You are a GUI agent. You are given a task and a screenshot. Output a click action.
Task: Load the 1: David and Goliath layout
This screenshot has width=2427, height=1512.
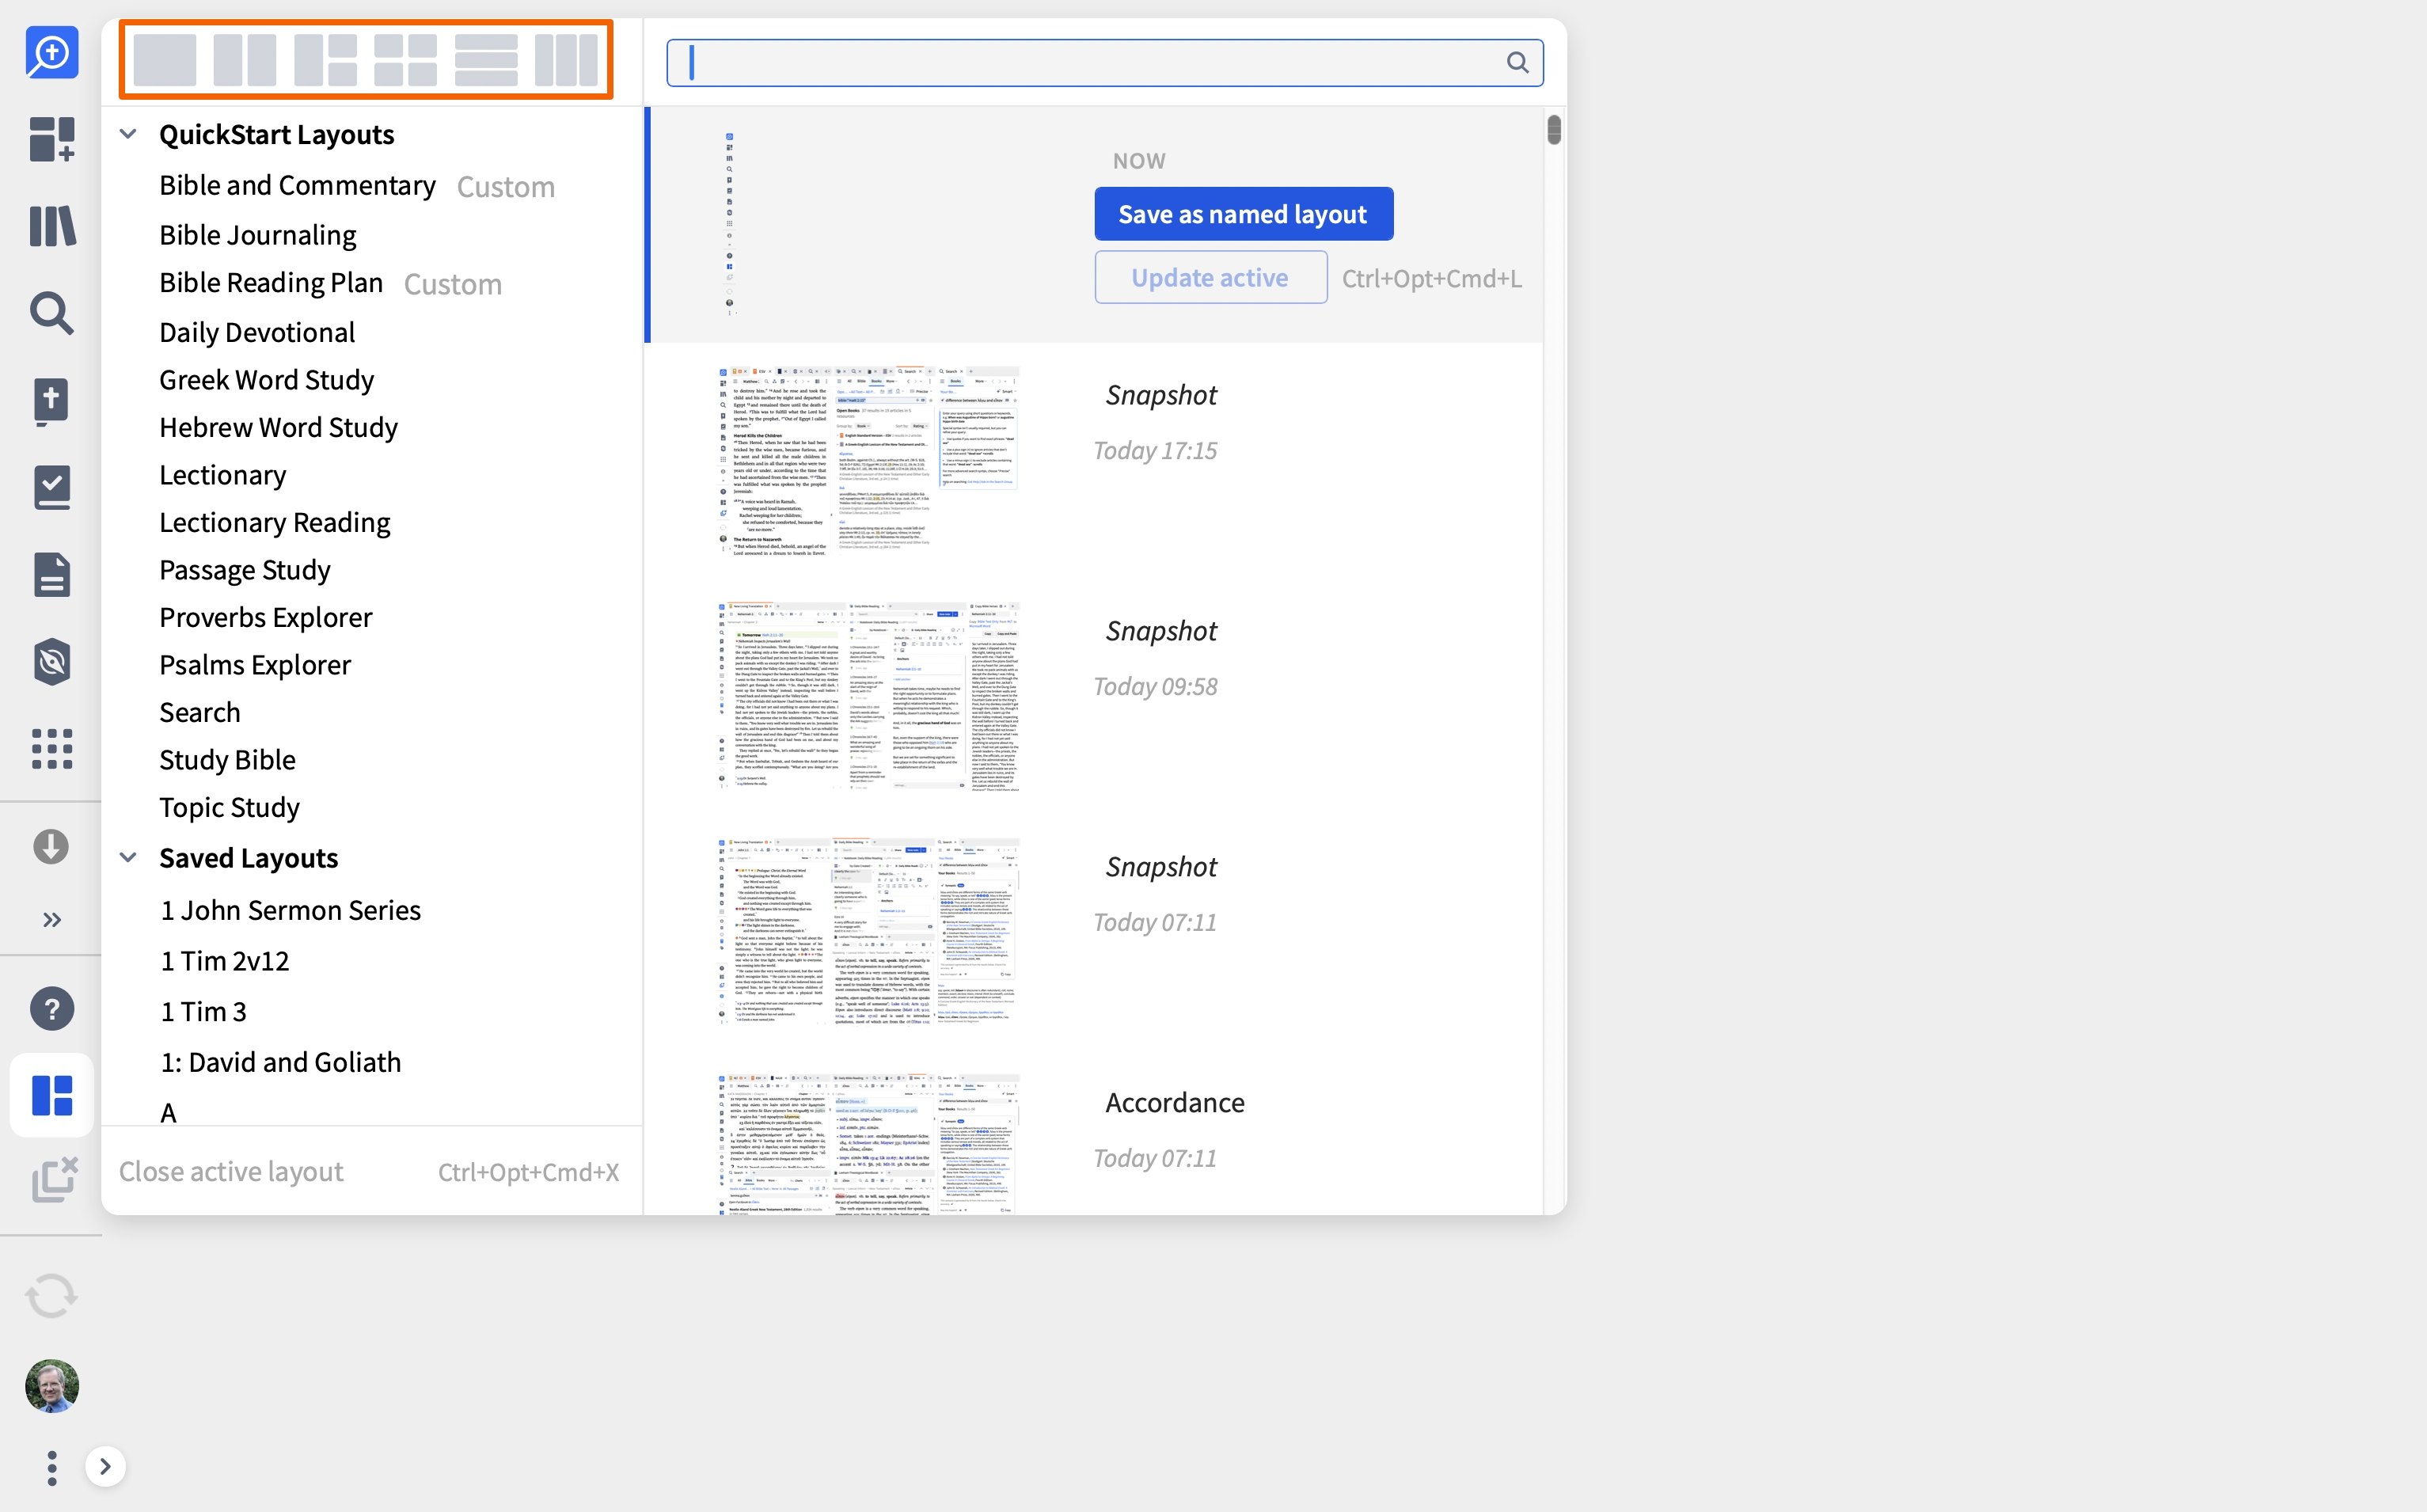[x=280, y=1062]
